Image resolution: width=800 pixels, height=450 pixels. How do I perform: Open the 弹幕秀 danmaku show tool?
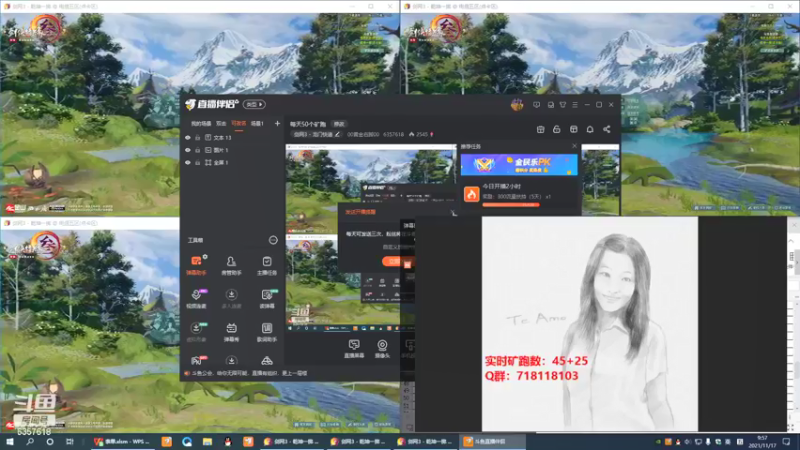click(231, 332)
